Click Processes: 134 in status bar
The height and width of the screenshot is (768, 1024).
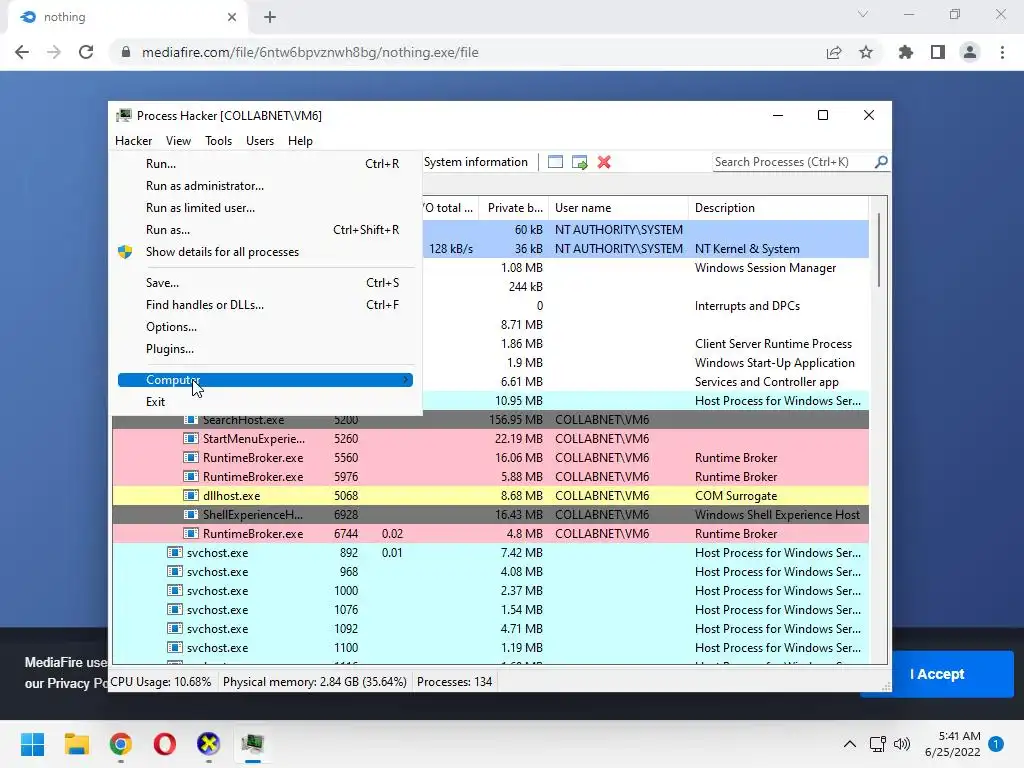pos(455,682)
